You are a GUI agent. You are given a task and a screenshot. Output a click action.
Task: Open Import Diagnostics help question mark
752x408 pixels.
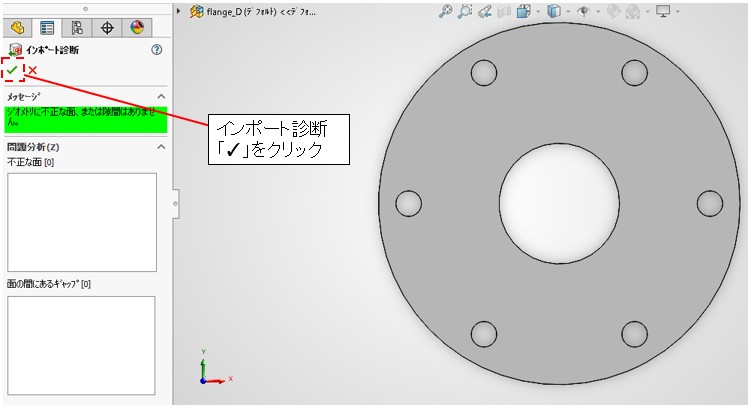(156, 50)
